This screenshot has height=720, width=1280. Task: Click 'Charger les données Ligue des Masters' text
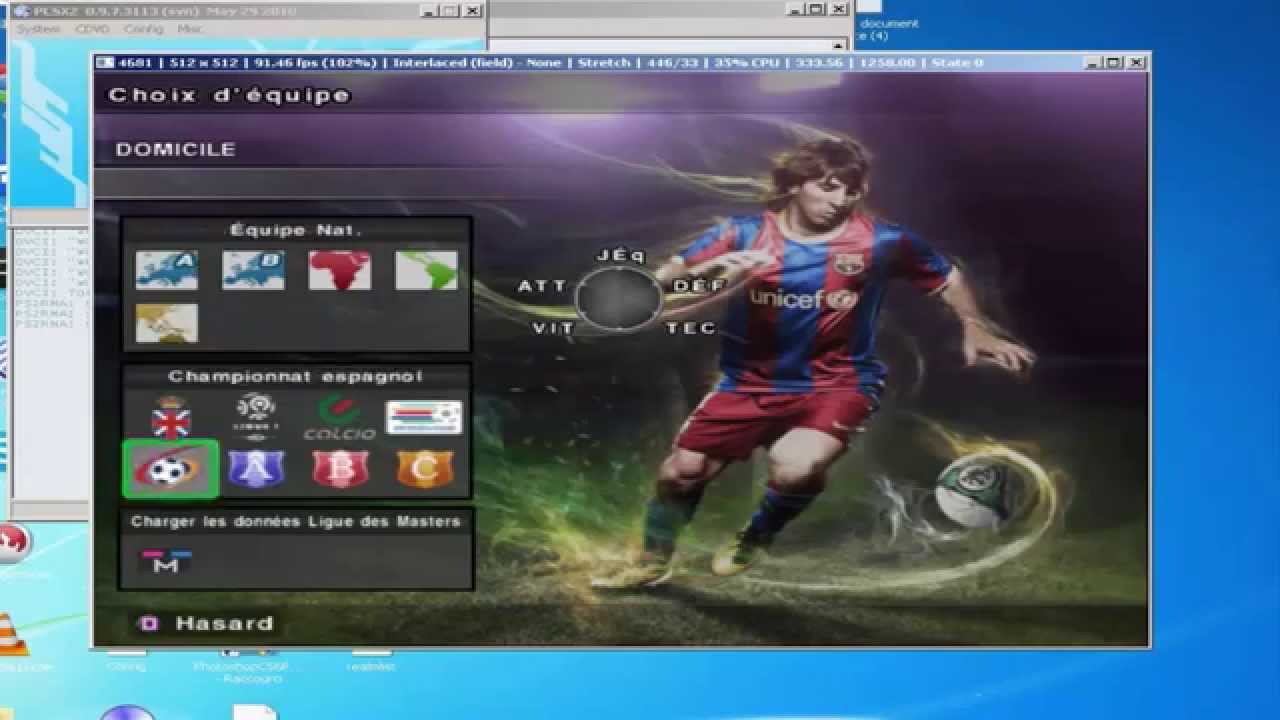[296, 521]
